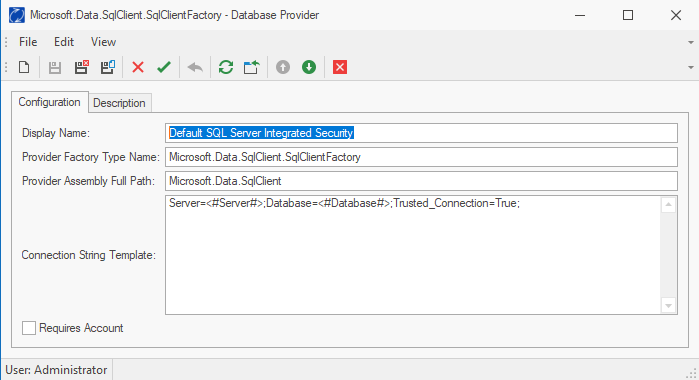This screenshot has width=699, height=380.
Task: Click the window with return arrow icon
Action: click(251, 67)
